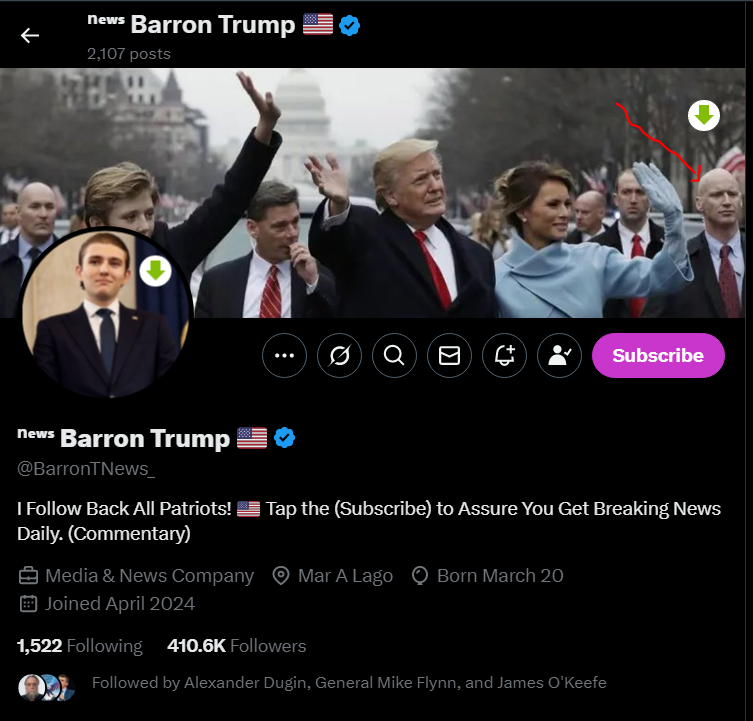Click the @BarronTNews_ handle text

pyautogui.click(x=86, y=468)
